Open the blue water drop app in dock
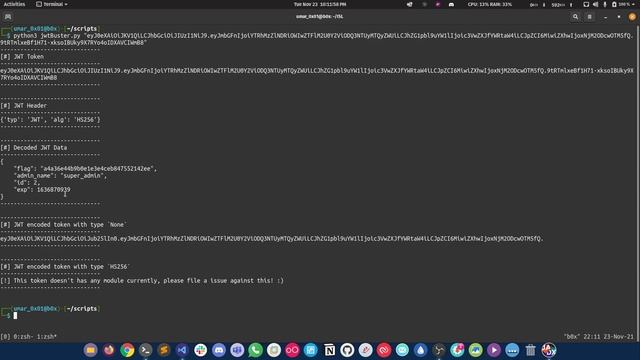 [x=420, y=350]
